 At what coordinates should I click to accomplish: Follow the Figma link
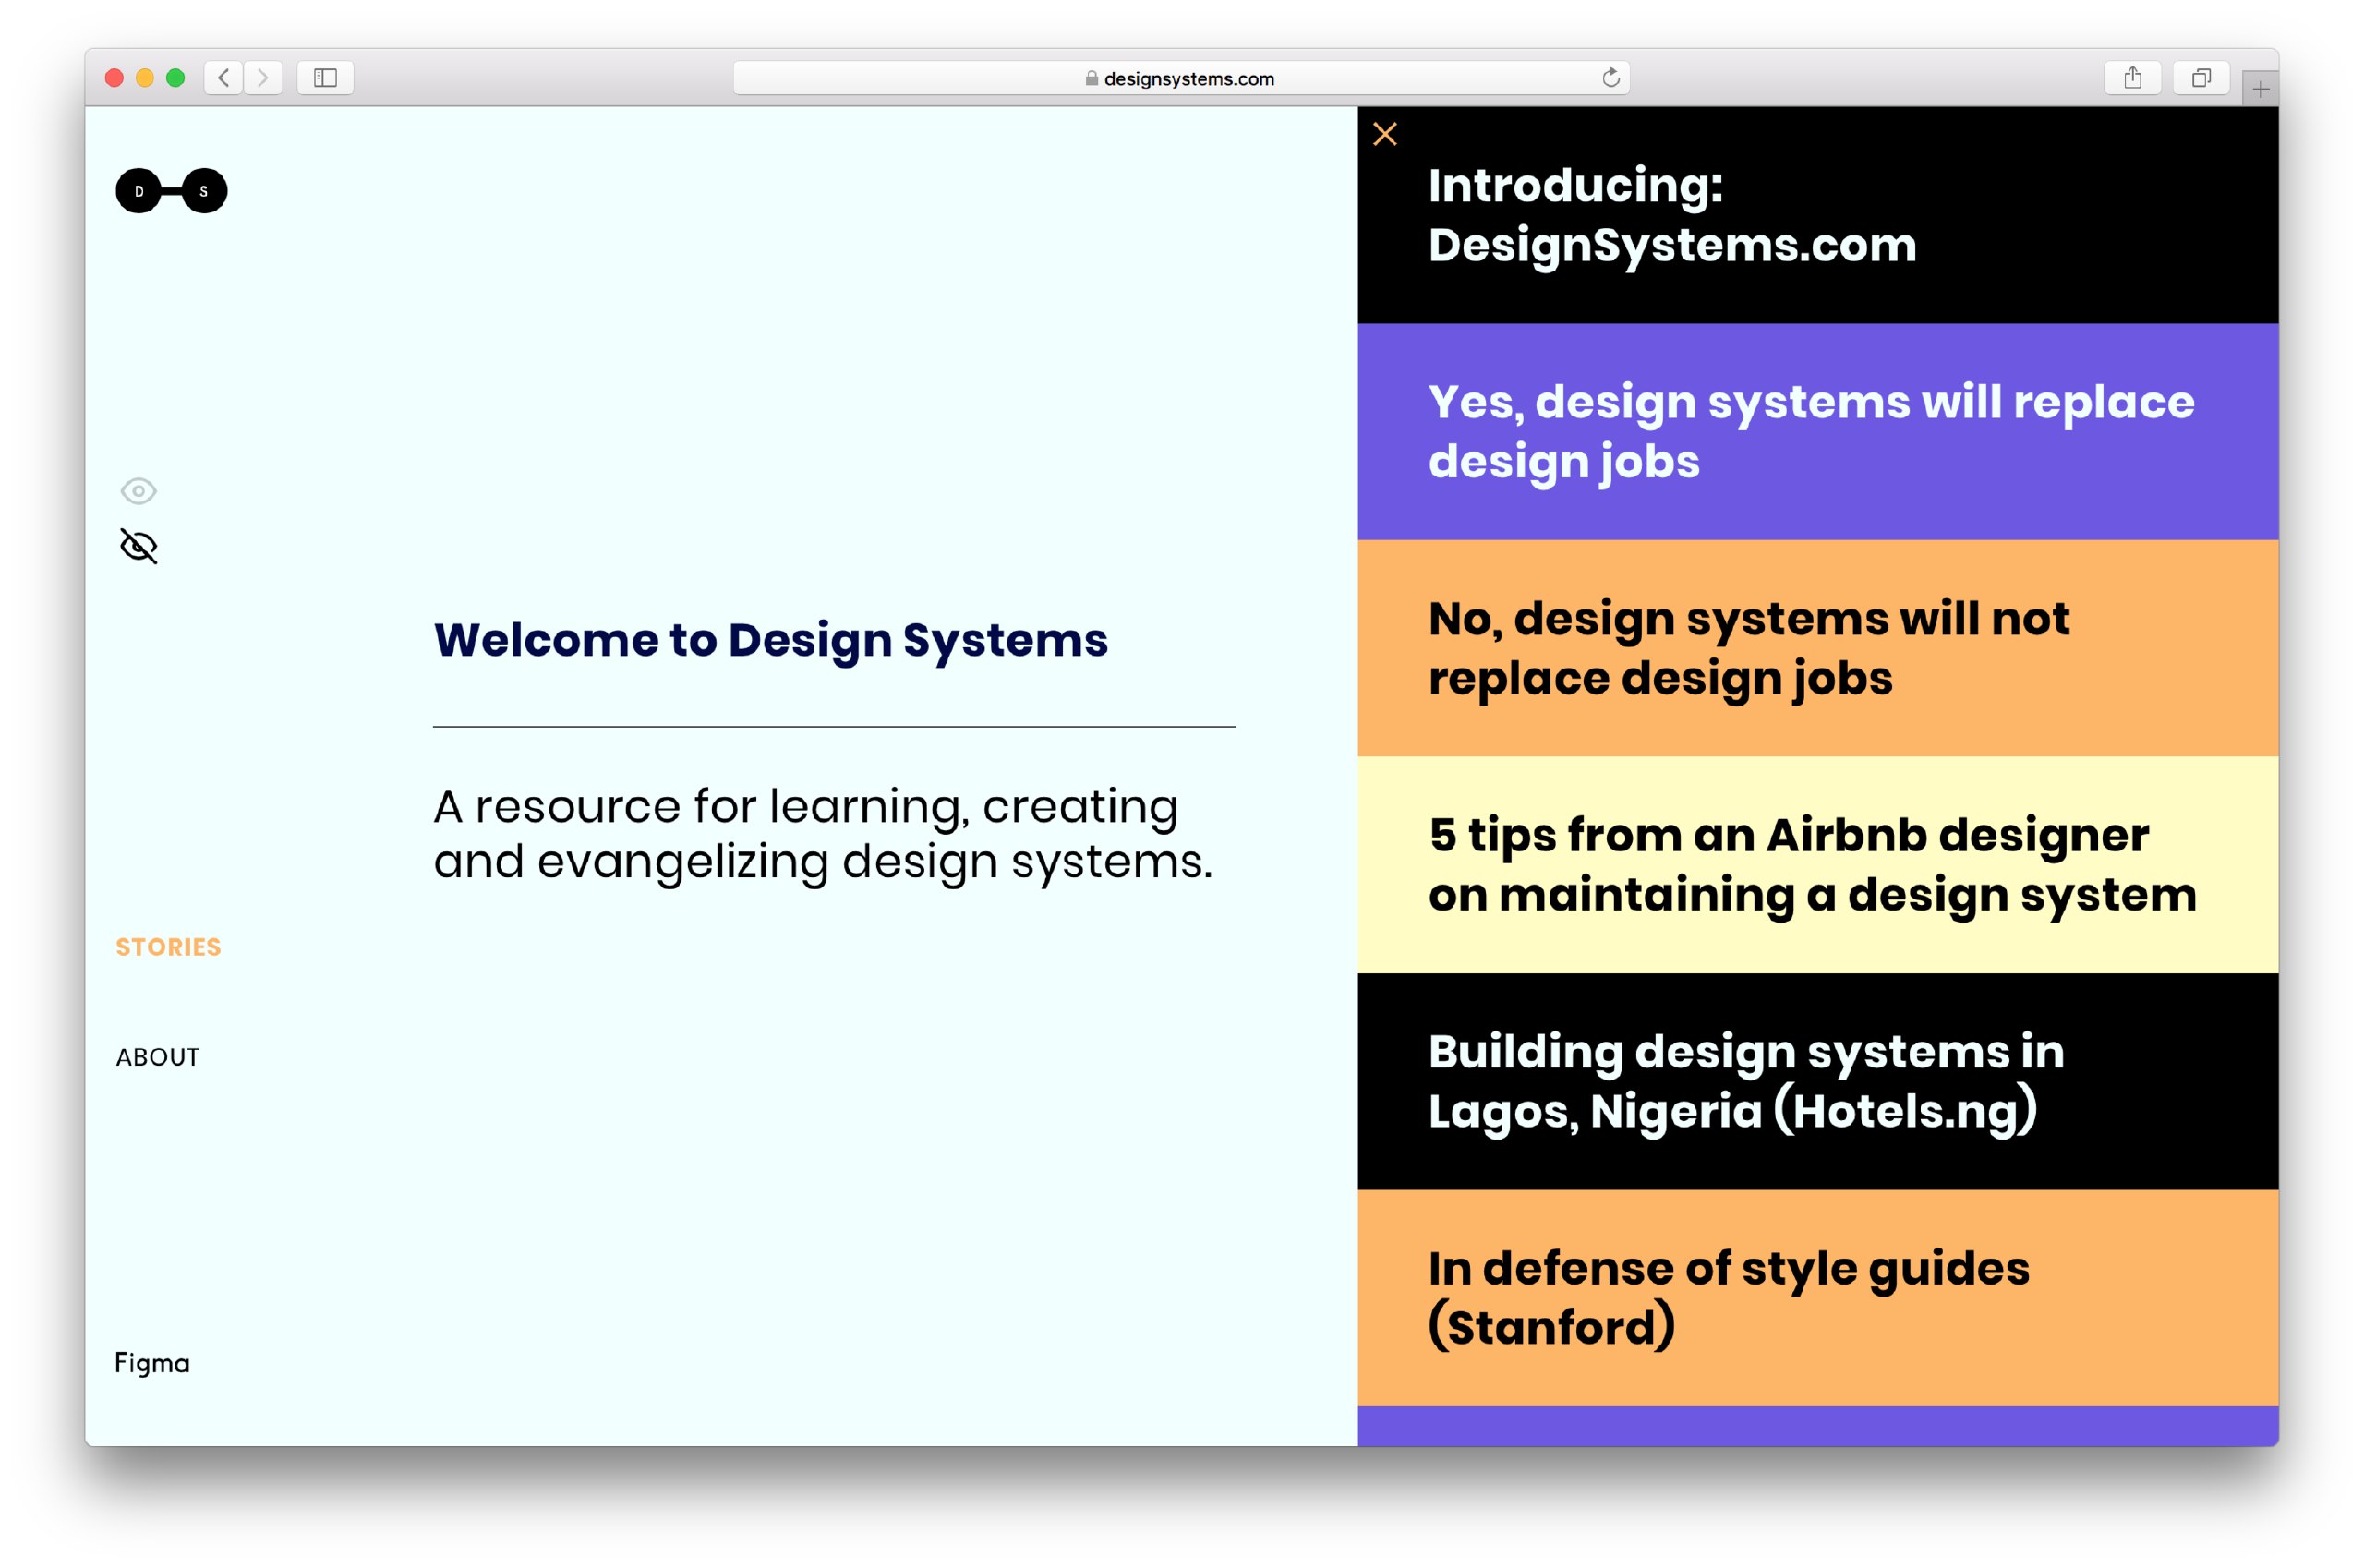pyautogui.click(x=152, y=1364)
